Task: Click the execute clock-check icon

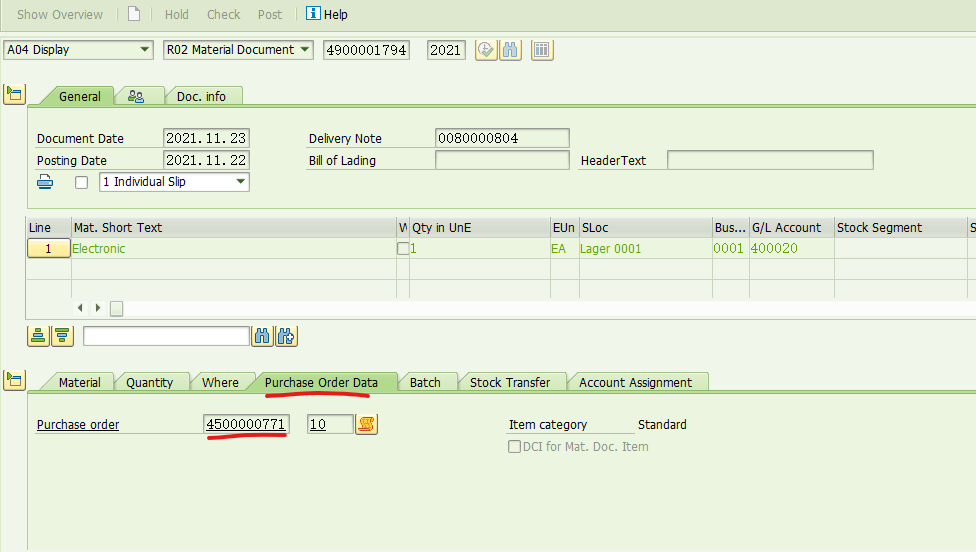Action: 486,50
